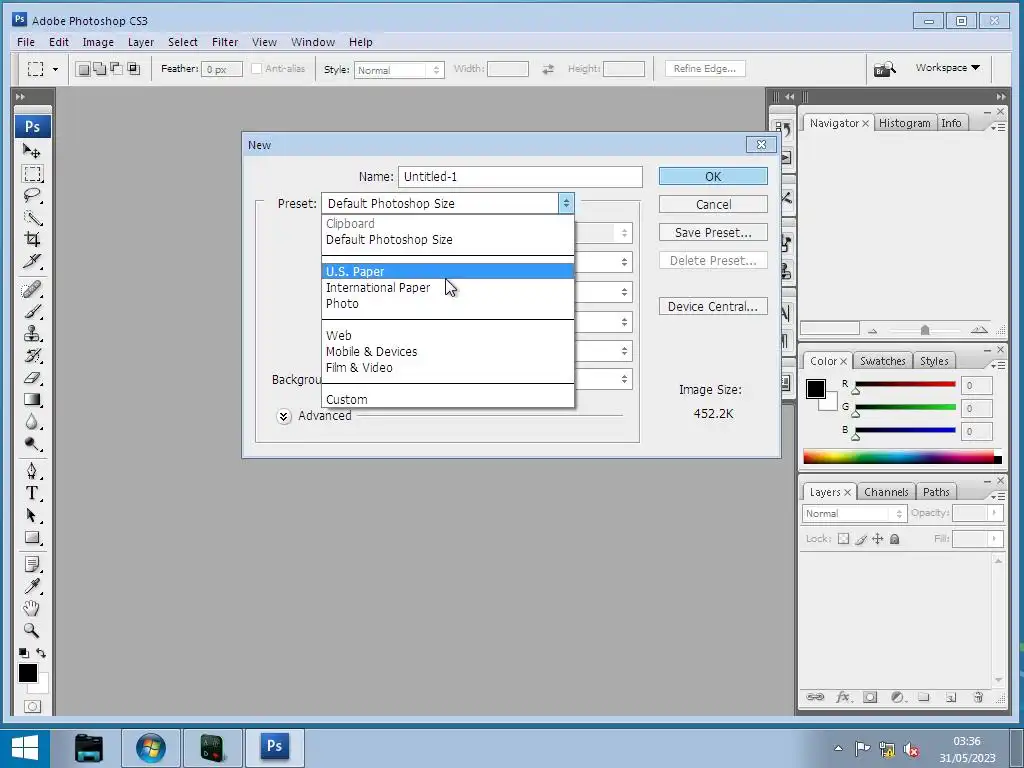
Task: Click the Feather input field
Action: click(221, 69)
